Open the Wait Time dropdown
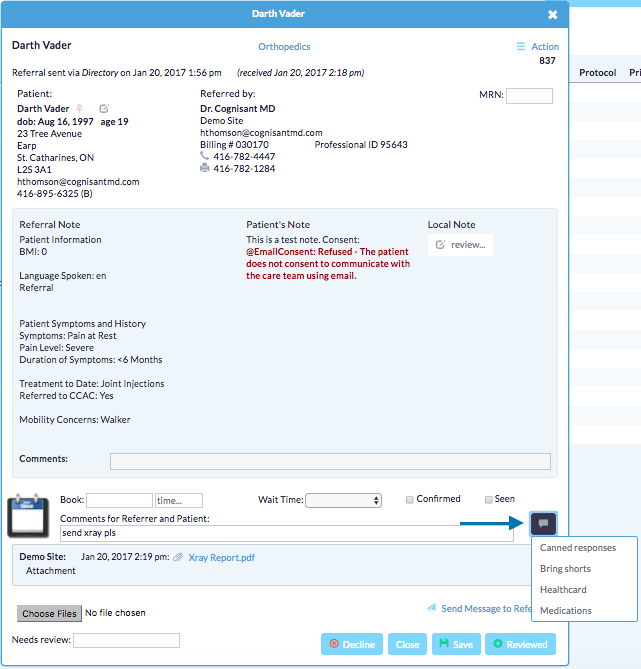641x669 pixels. click(x=343, y=500)
